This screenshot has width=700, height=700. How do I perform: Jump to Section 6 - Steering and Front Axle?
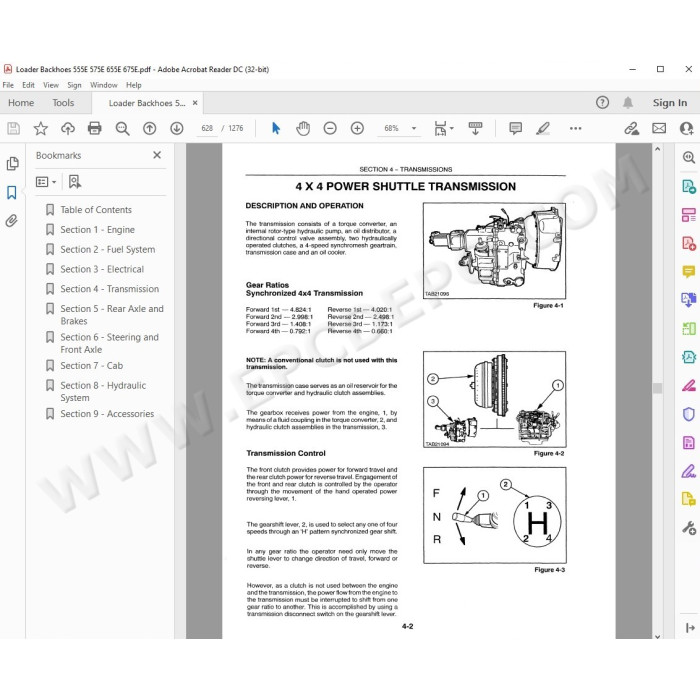[109, 343]
